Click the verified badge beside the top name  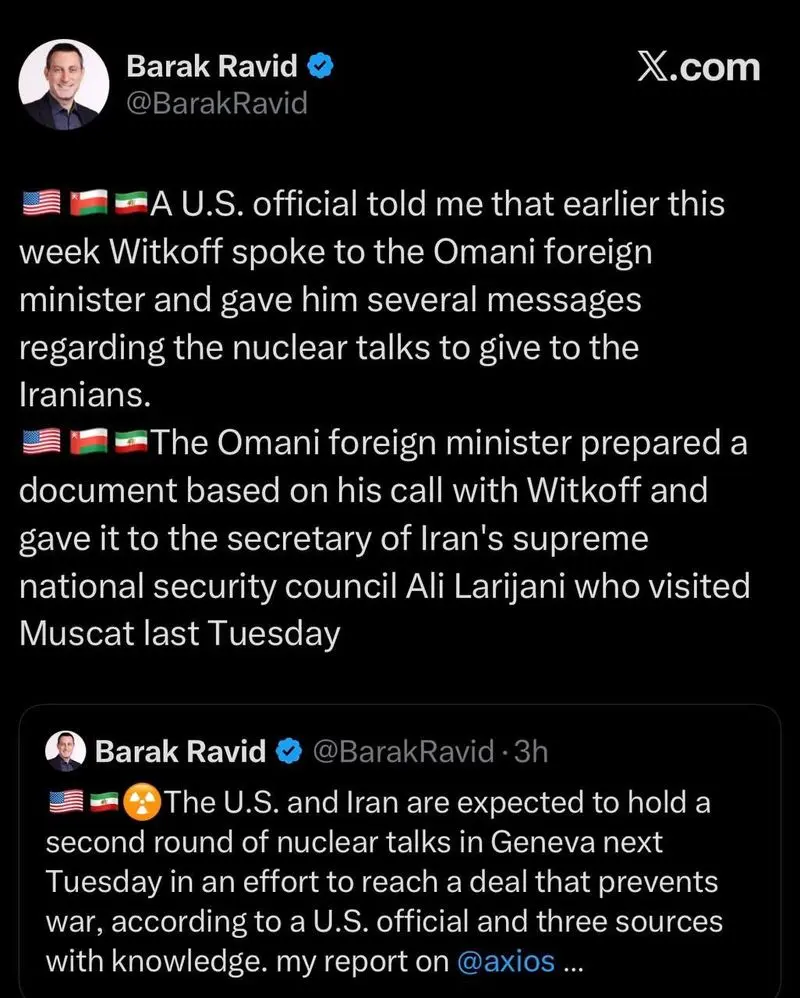pyautogui.click(x=320, y=68)
